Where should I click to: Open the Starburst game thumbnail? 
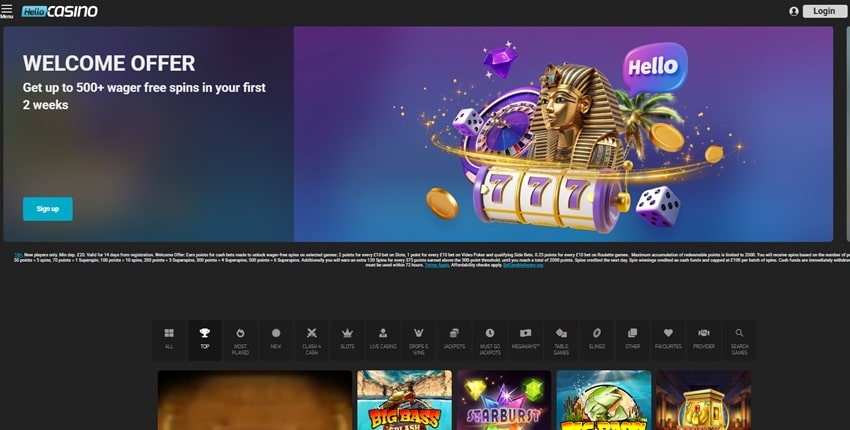[x=504, y=400]
